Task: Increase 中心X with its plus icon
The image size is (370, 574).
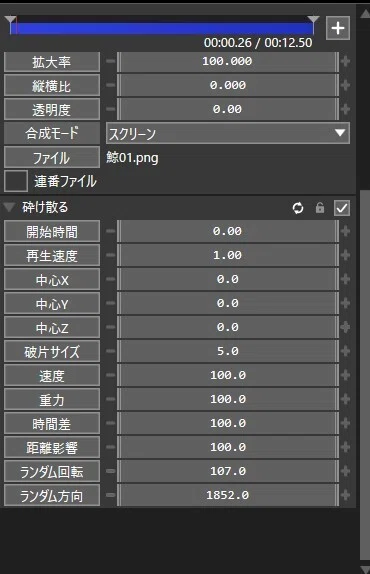Action: click(345, 279)
